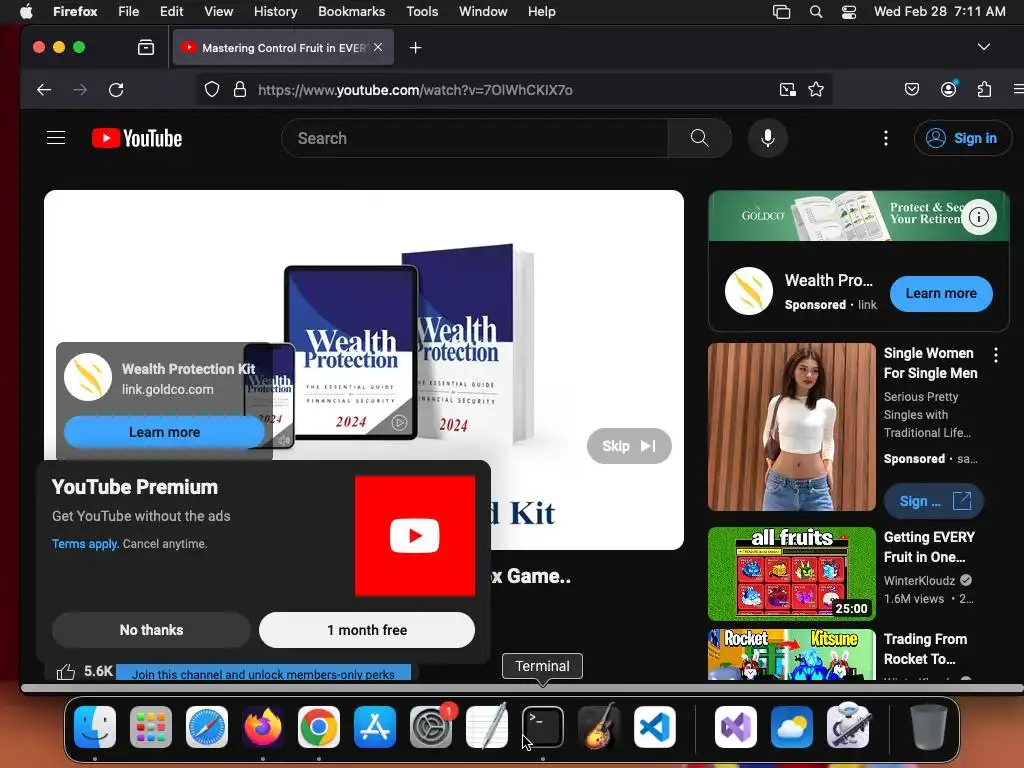Start voice search with microphone icon
The height and width of the screenshot is (768, 1024).
[x=768, y=138]
